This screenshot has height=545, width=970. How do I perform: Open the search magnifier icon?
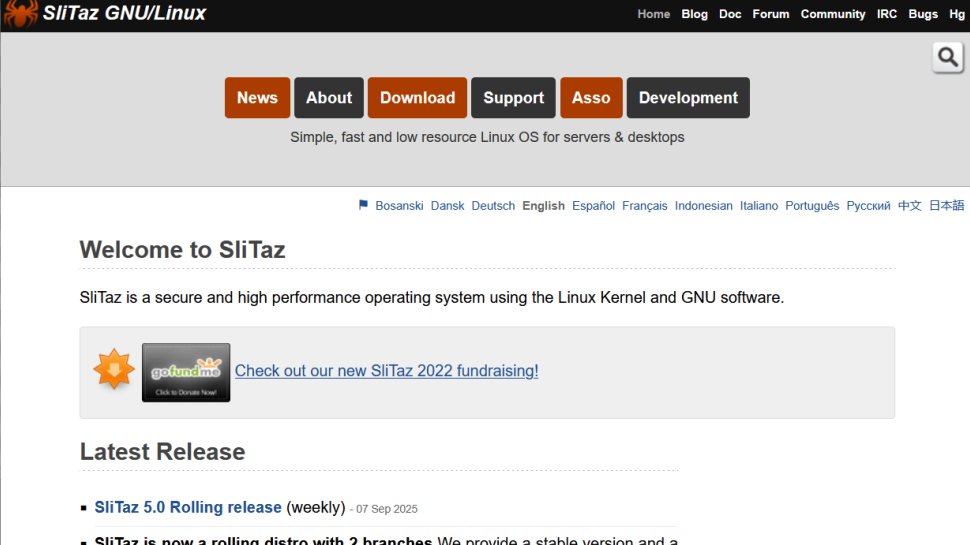pyautogui.click(x=948, y=58)
